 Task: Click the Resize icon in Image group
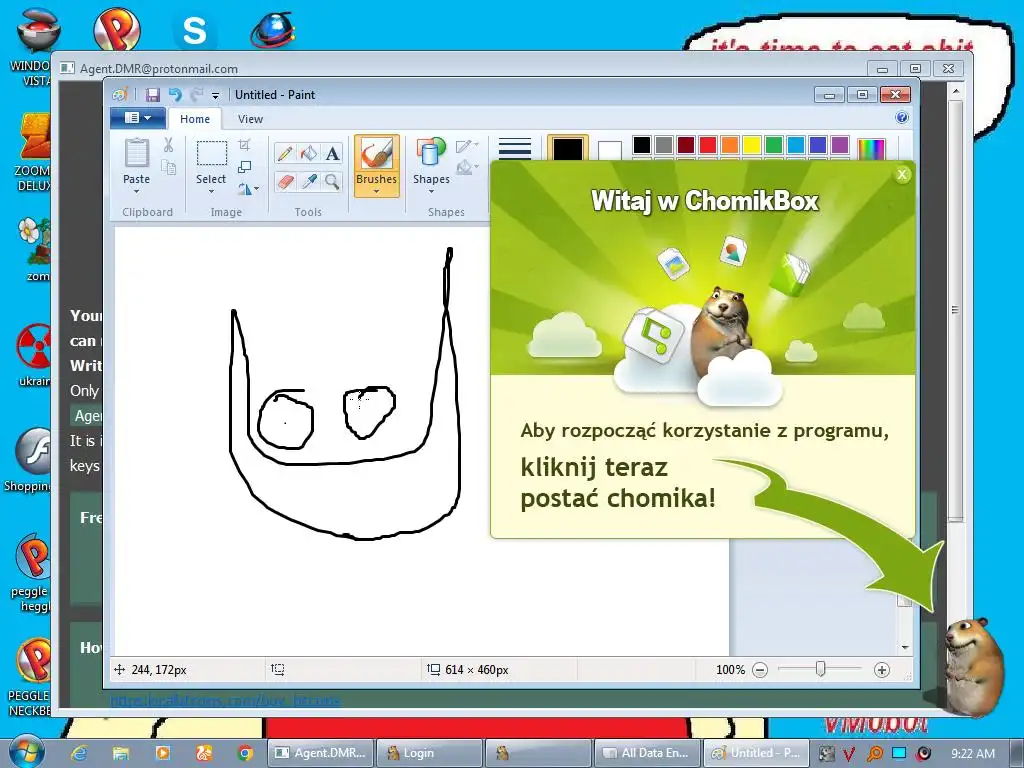(x=245, y=167)
